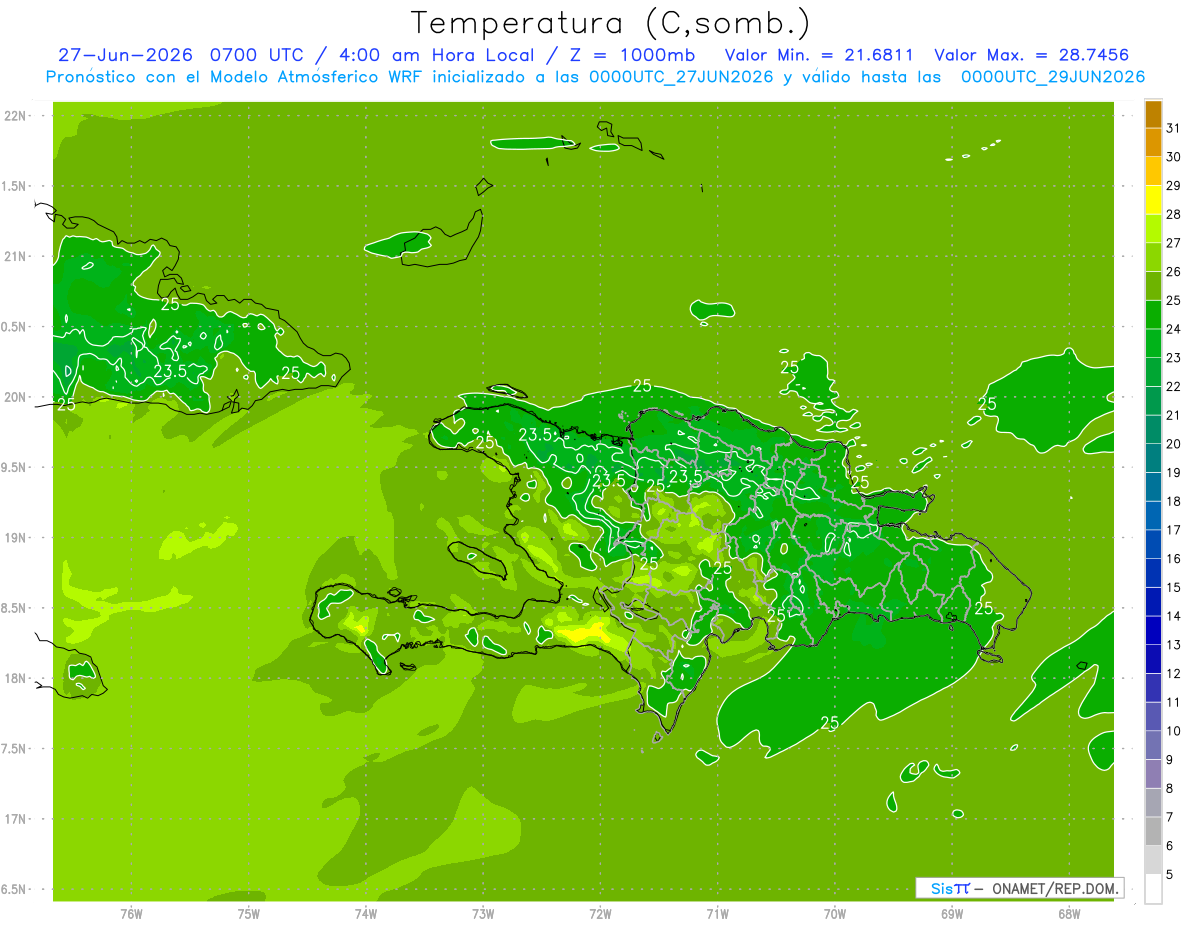Viewport: 1200px width, 927px height.
Task: Click the colorbar label '5'
Action: pos(1170,875)
